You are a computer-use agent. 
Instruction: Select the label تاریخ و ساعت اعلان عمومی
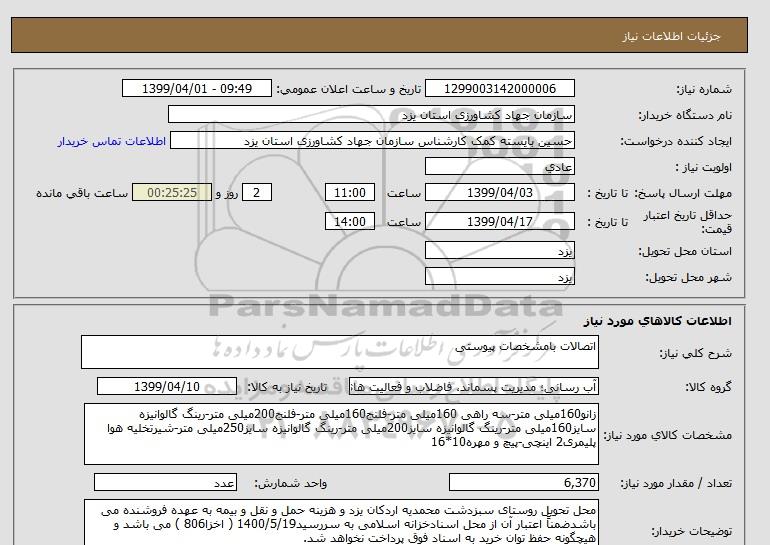(x=349, y=89)
